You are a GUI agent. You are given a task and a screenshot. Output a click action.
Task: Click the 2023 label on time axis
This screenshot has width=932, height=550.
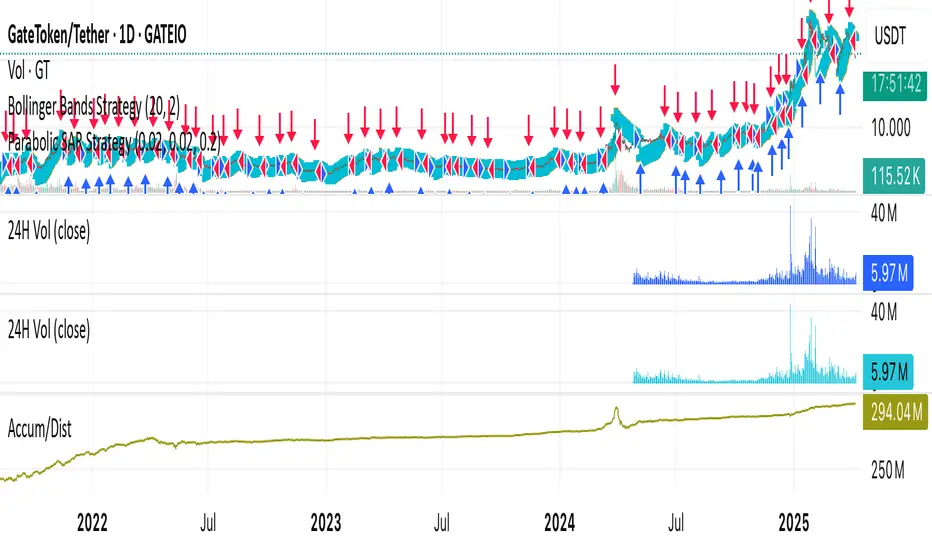pos(326,523)
